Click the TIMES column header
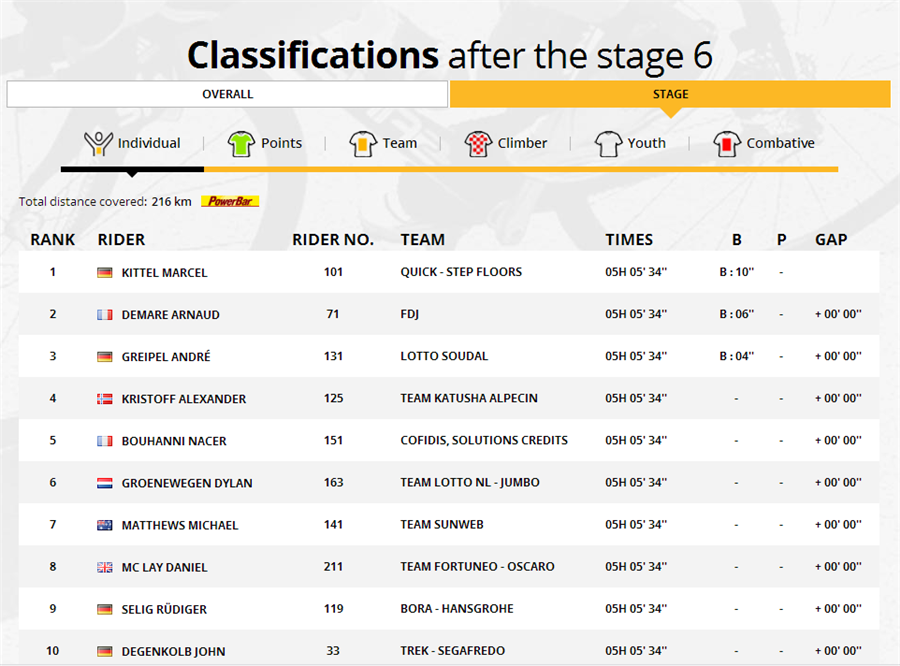 629,239
